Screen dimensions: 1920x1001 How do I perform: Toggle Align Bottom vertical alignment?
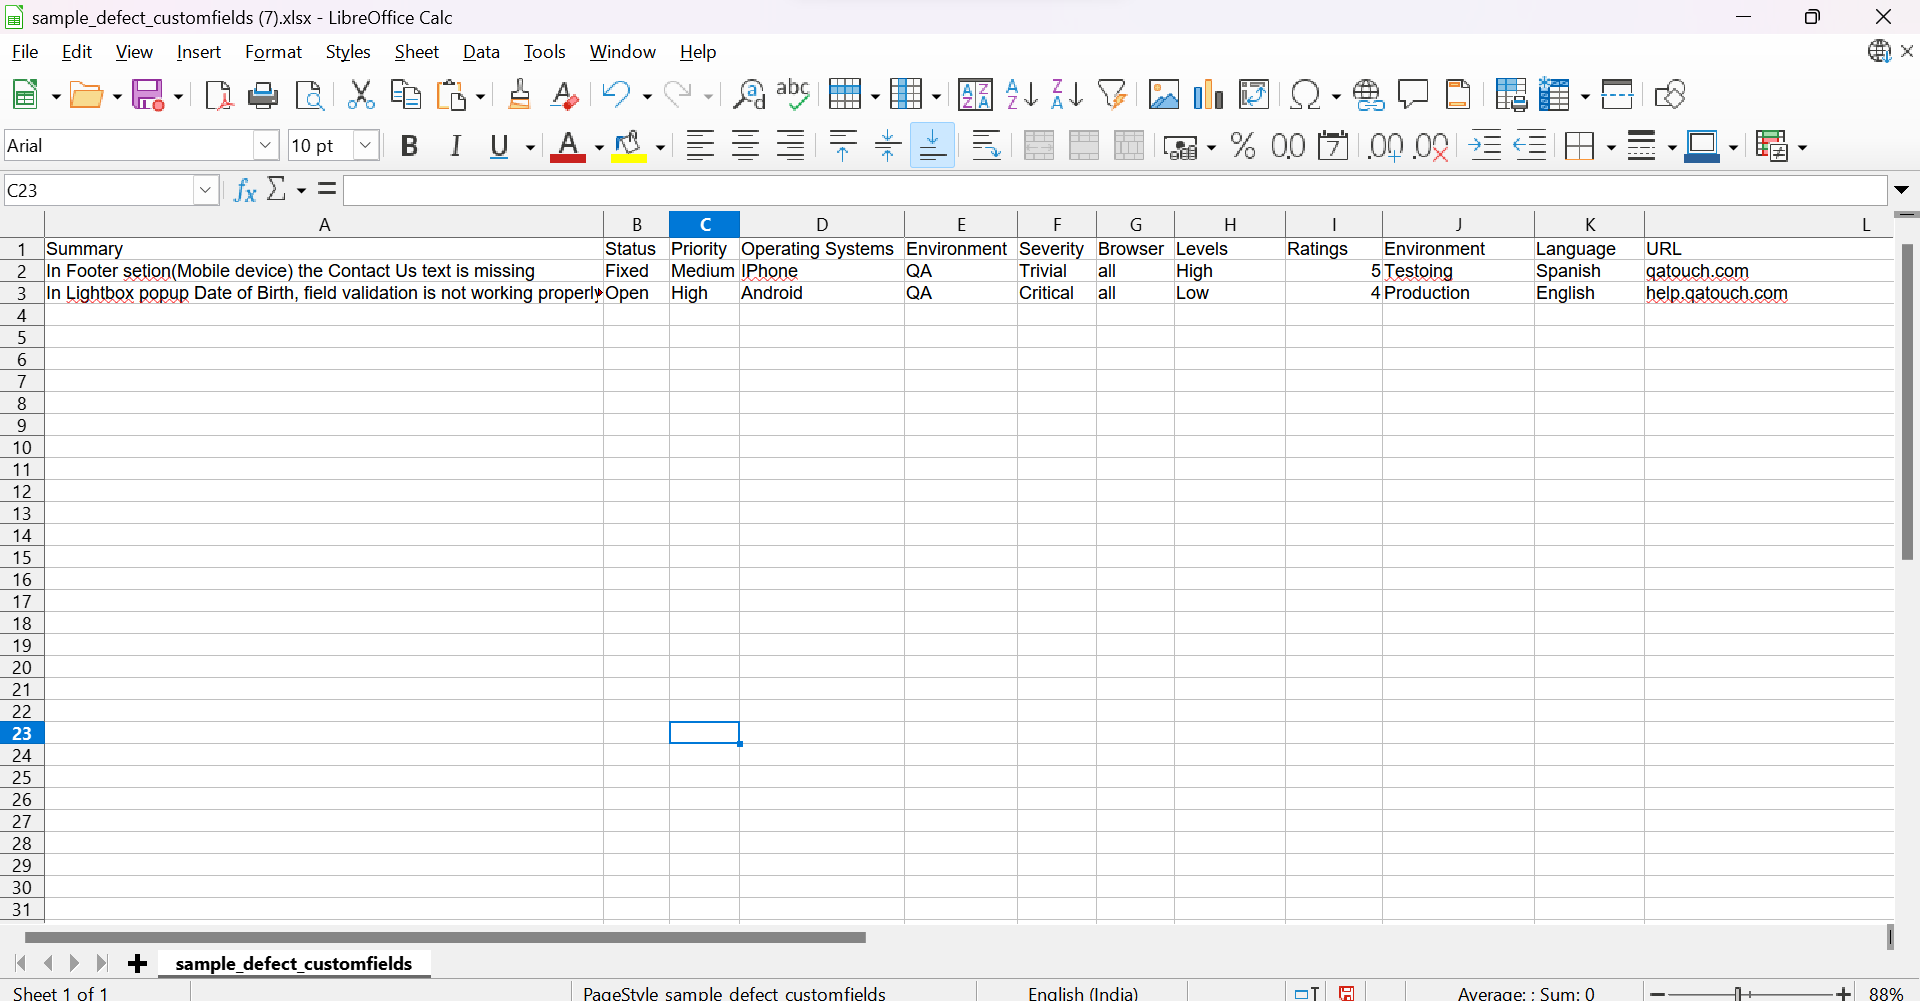(x=932, y=146)
